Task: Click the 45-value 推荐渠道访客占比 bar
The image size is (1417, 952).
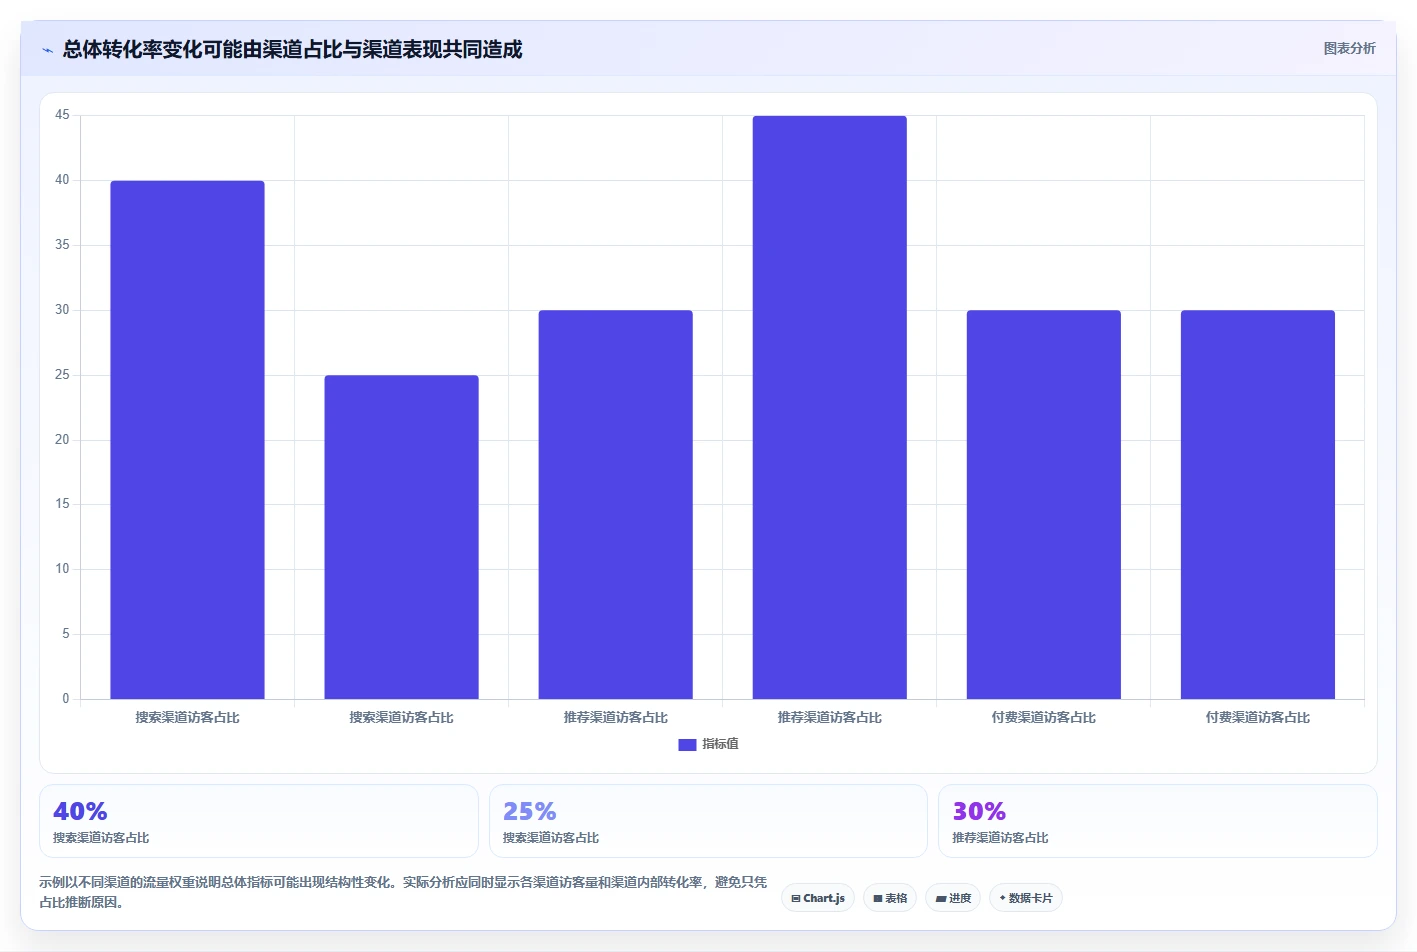Action: tap(829, 408)
